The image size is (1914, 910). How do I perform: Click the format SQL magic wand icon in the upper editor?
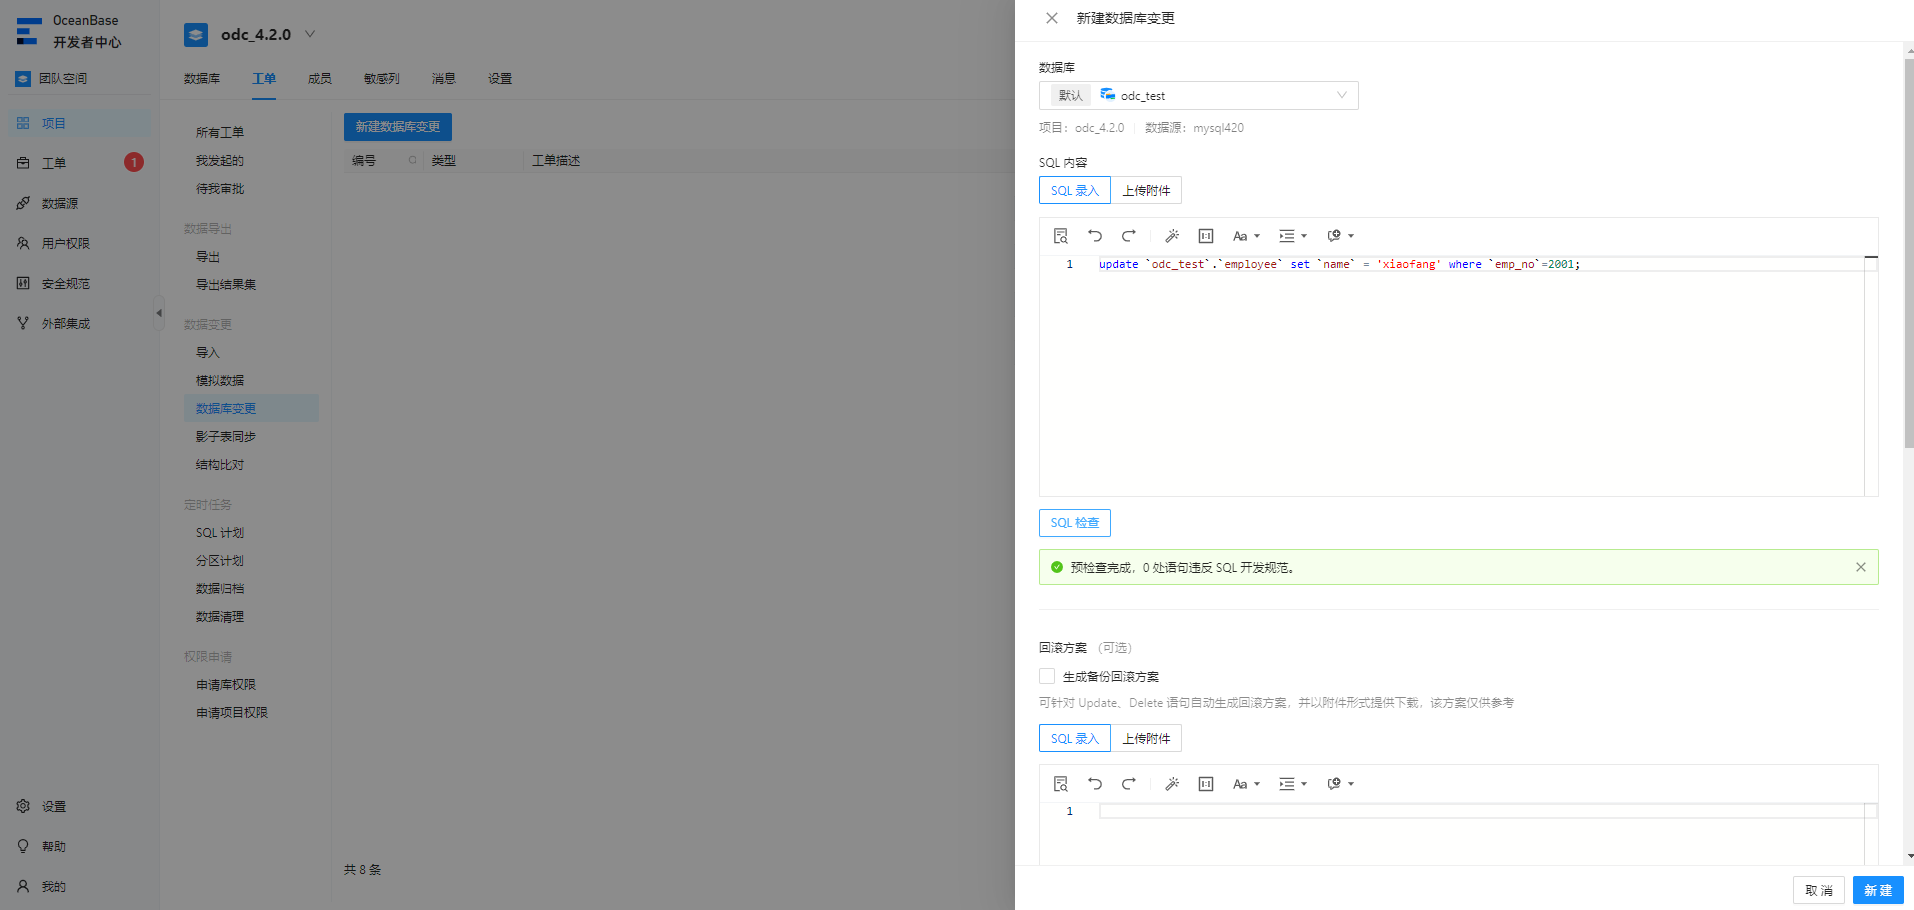pos(1172,236)
